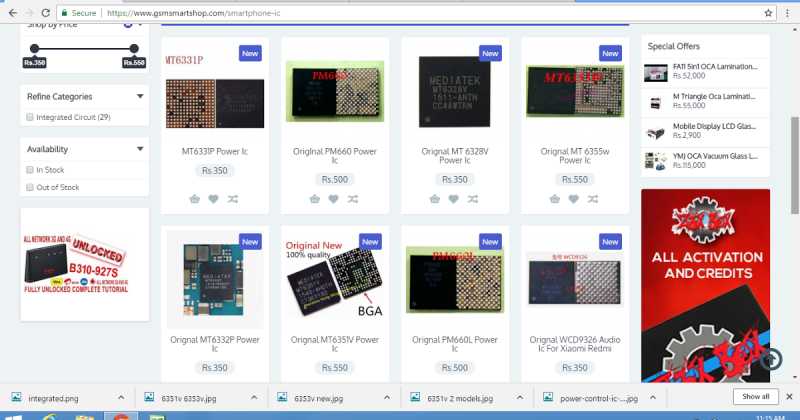Reload the page with refresh icon
Image resolution: width=800 pixels, height=420 pixels.
tap(45, 13)
